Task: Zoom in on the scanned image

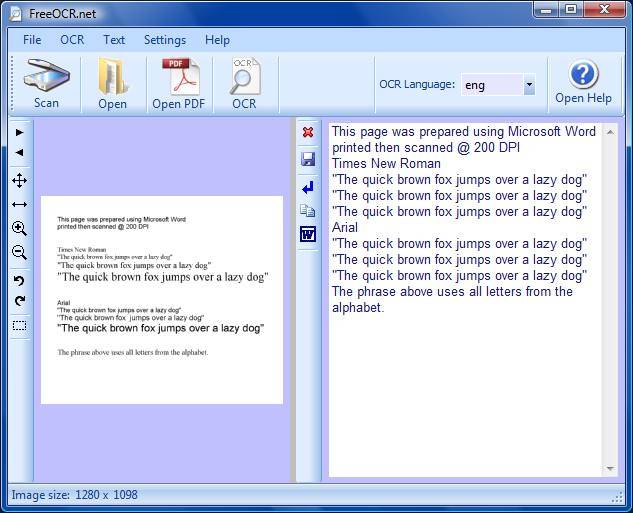Action: point(19,229)
